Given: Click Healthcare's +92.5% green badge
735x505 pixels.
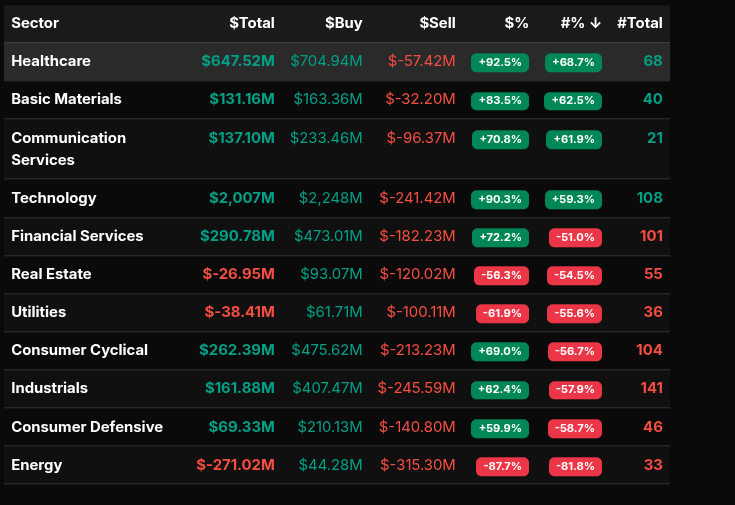Looking at the screenshot, I should tap(499, 62).
